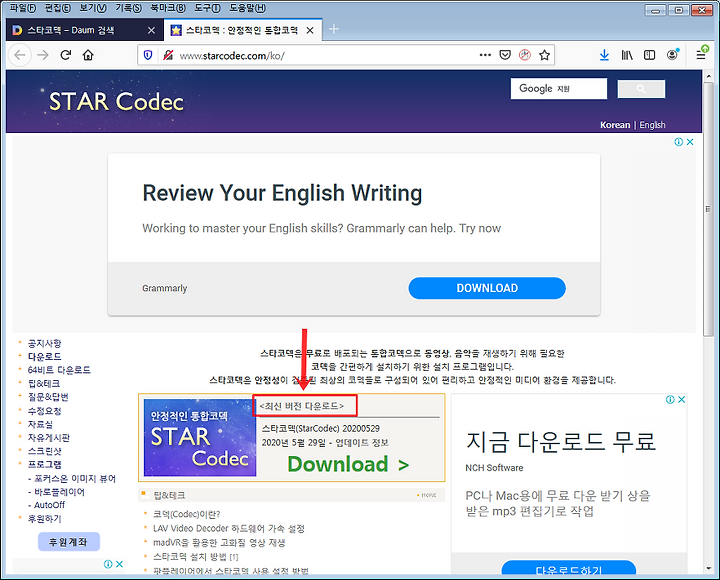The image size is (720, 580).
Task: Click the green Download > link
Action: point(348,464)
